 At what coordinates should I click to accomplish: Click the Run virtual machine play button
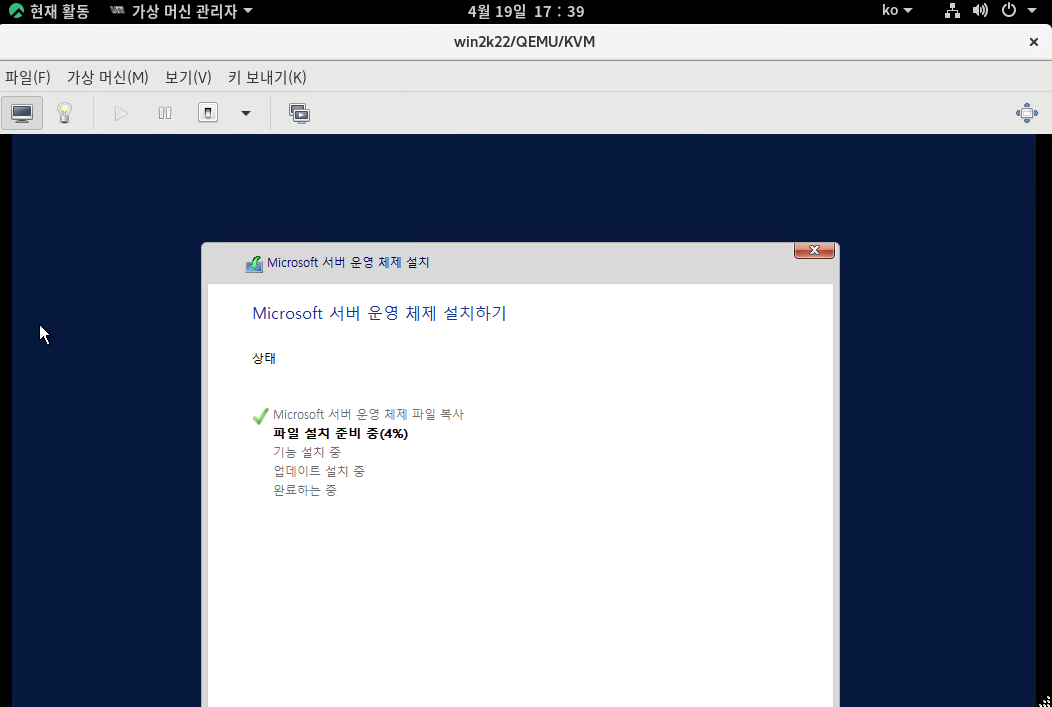(x=121, y=113)
